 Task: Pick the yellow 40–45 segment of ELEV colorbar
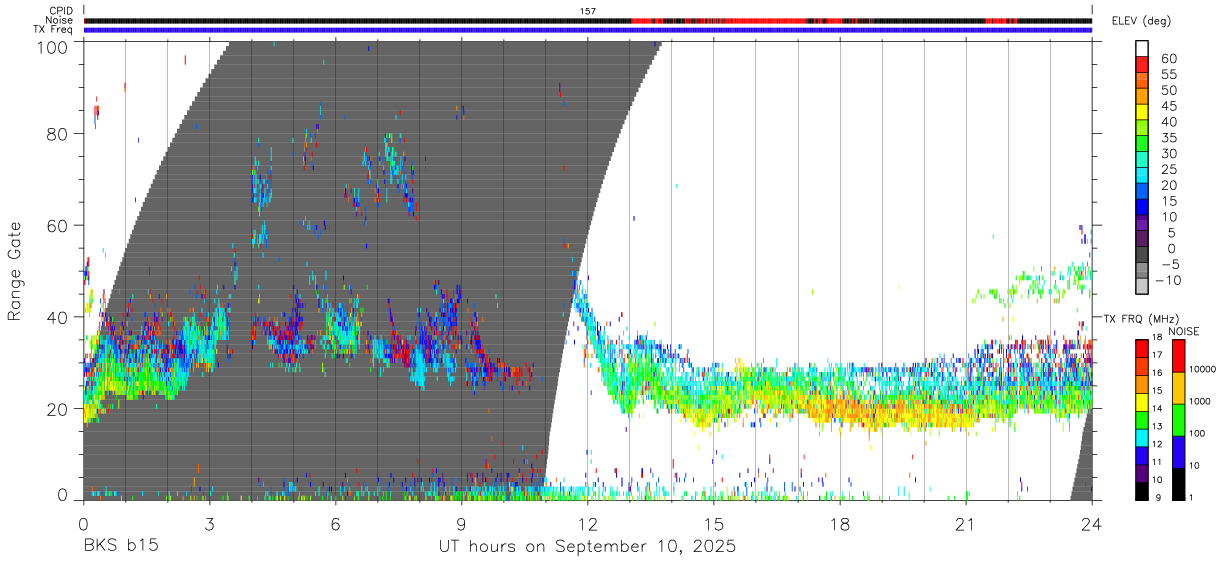[1143, 114]
